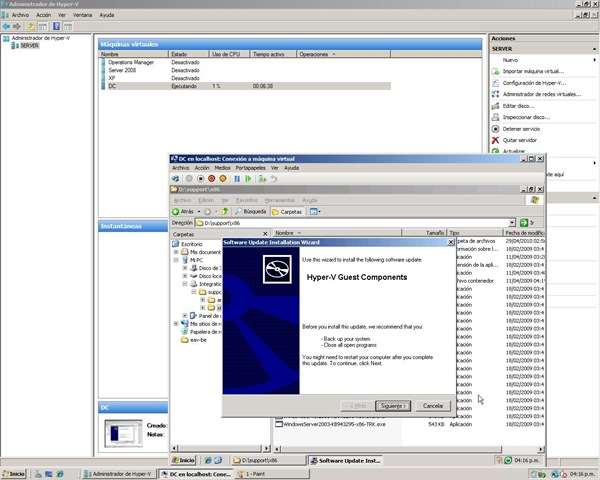Click Detener servicio action
Image resolution: width=600 pixels, height=480 pixels.
(521, 129)
